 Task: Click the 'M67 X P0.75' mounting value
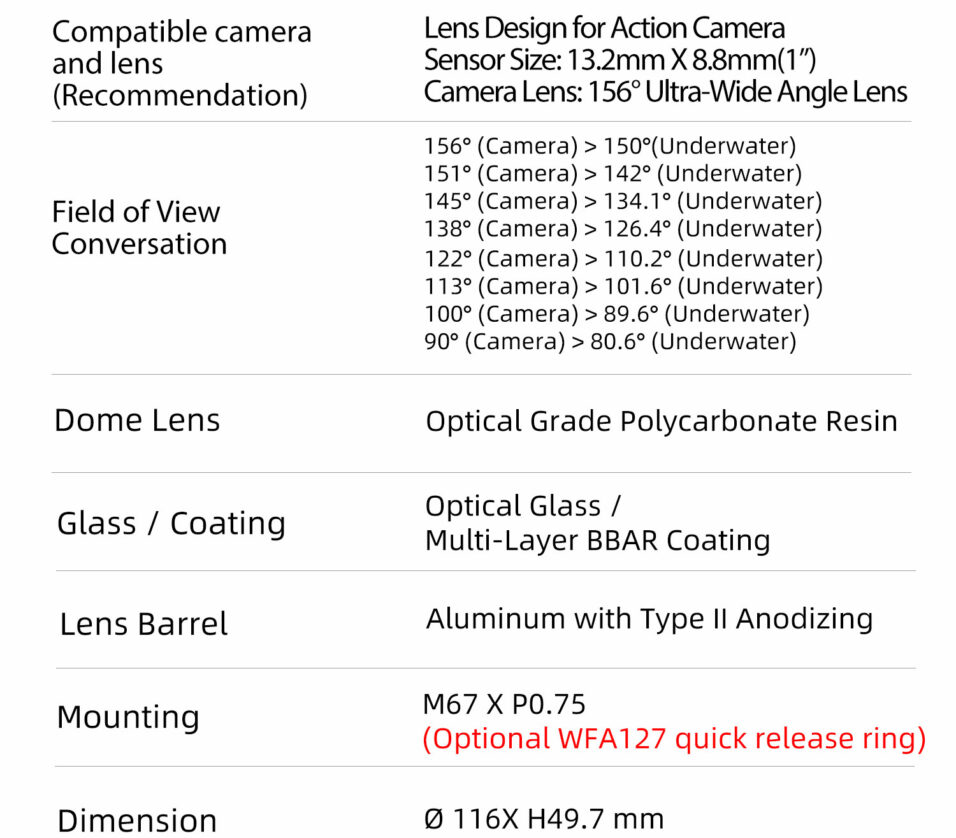pos(504,704)
